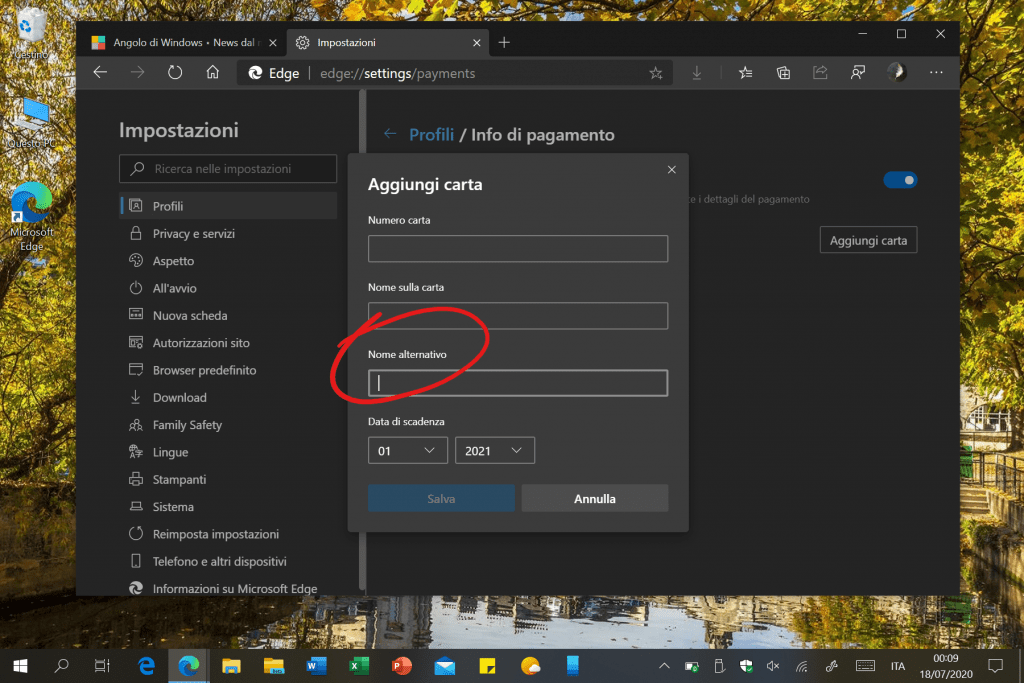Click the browser refresh icon

click(175, 72)
